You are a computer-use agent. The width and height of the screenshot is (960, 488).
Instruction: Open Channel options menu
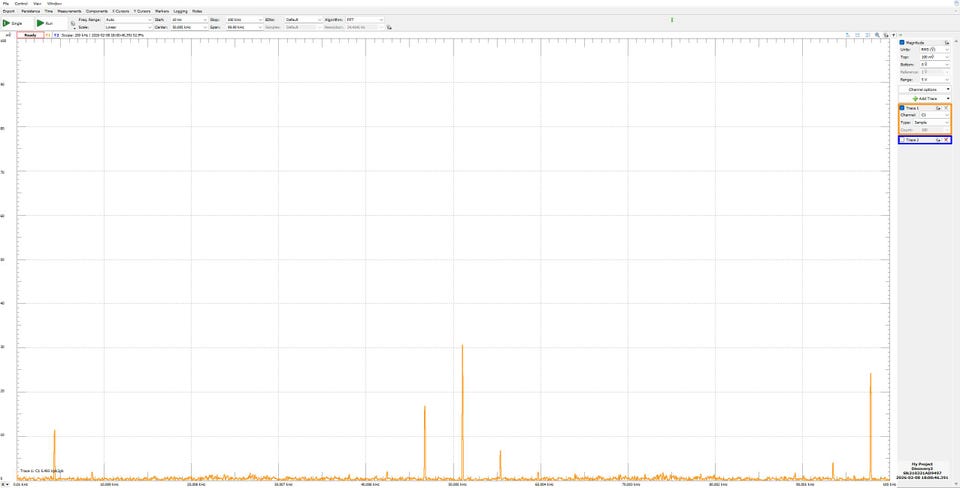[x=924, y=89]
